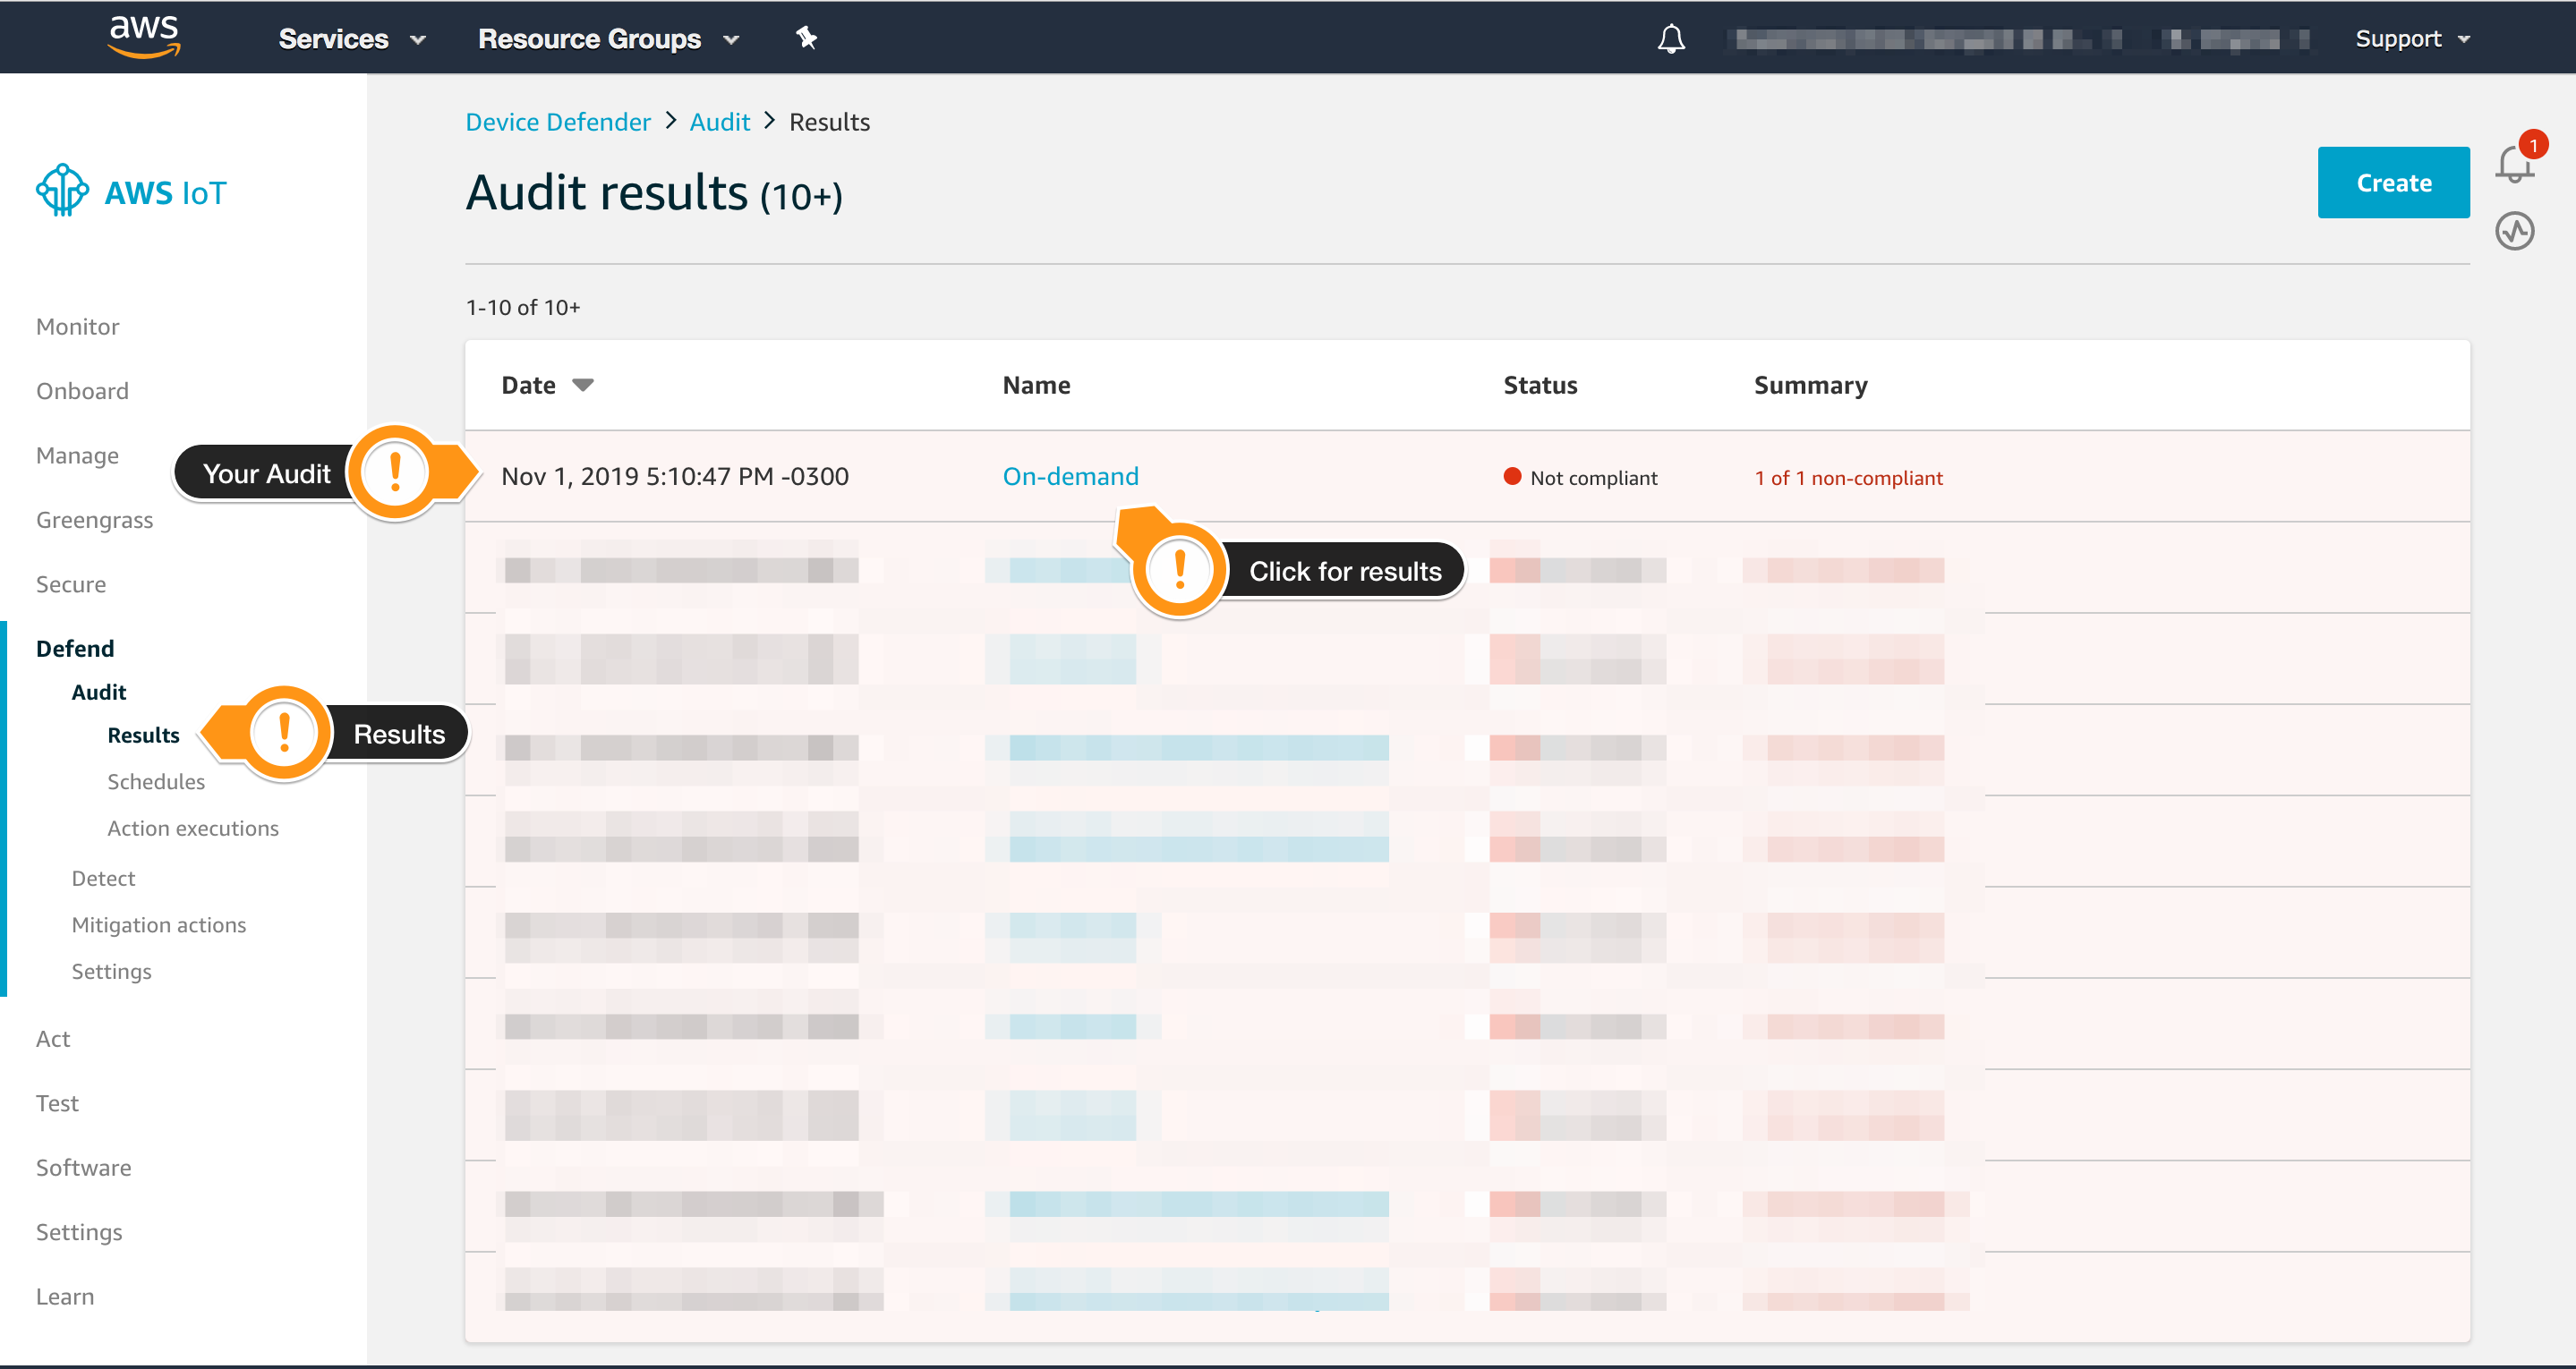Select Audit under Defend
This screenshot has width=2576, height=1369.
point(99,692)
